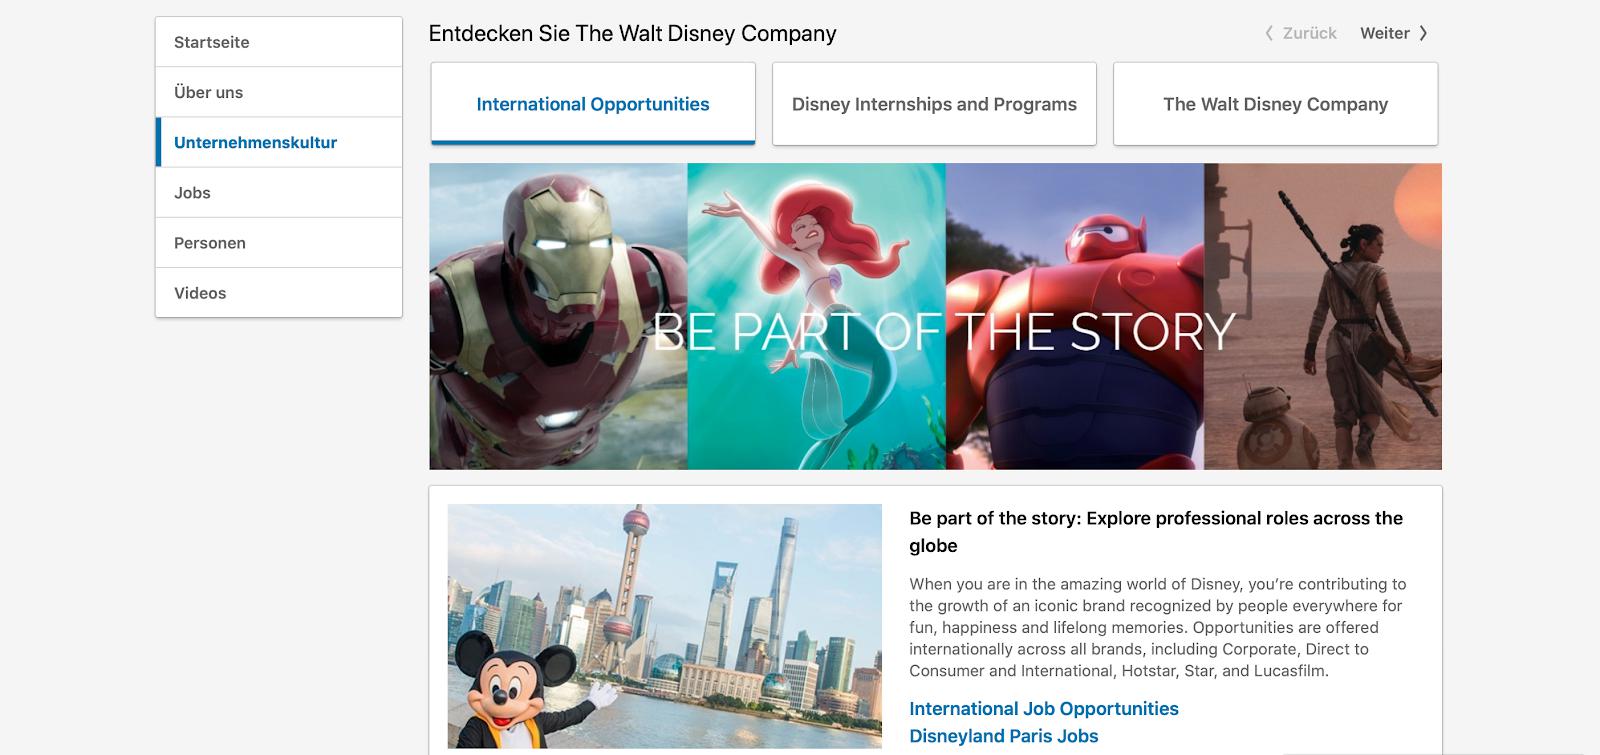Click the Ariel mermaid banner panel

(816, 316)
